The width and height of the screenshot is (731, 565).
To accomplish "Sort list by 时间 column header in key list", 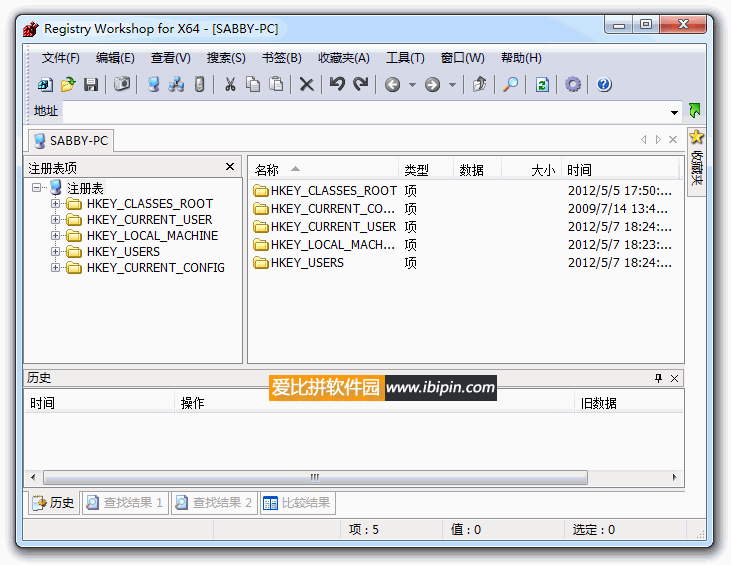I will tap(620, 170).
